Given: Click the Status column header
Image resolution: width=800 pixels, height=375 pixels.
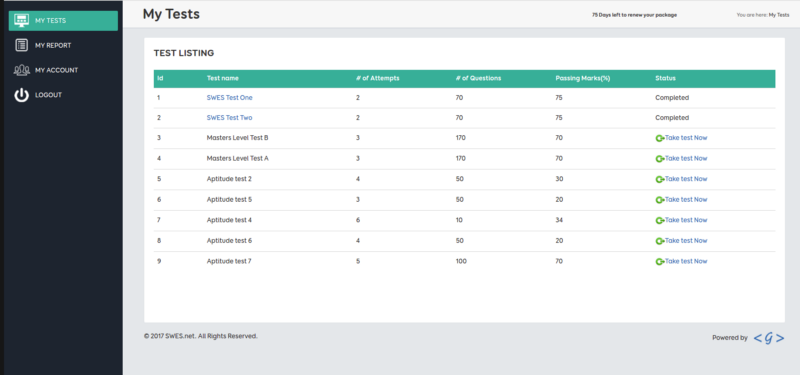Looking at the screenshot, I should pyautogui.click(x=665, y=79).
